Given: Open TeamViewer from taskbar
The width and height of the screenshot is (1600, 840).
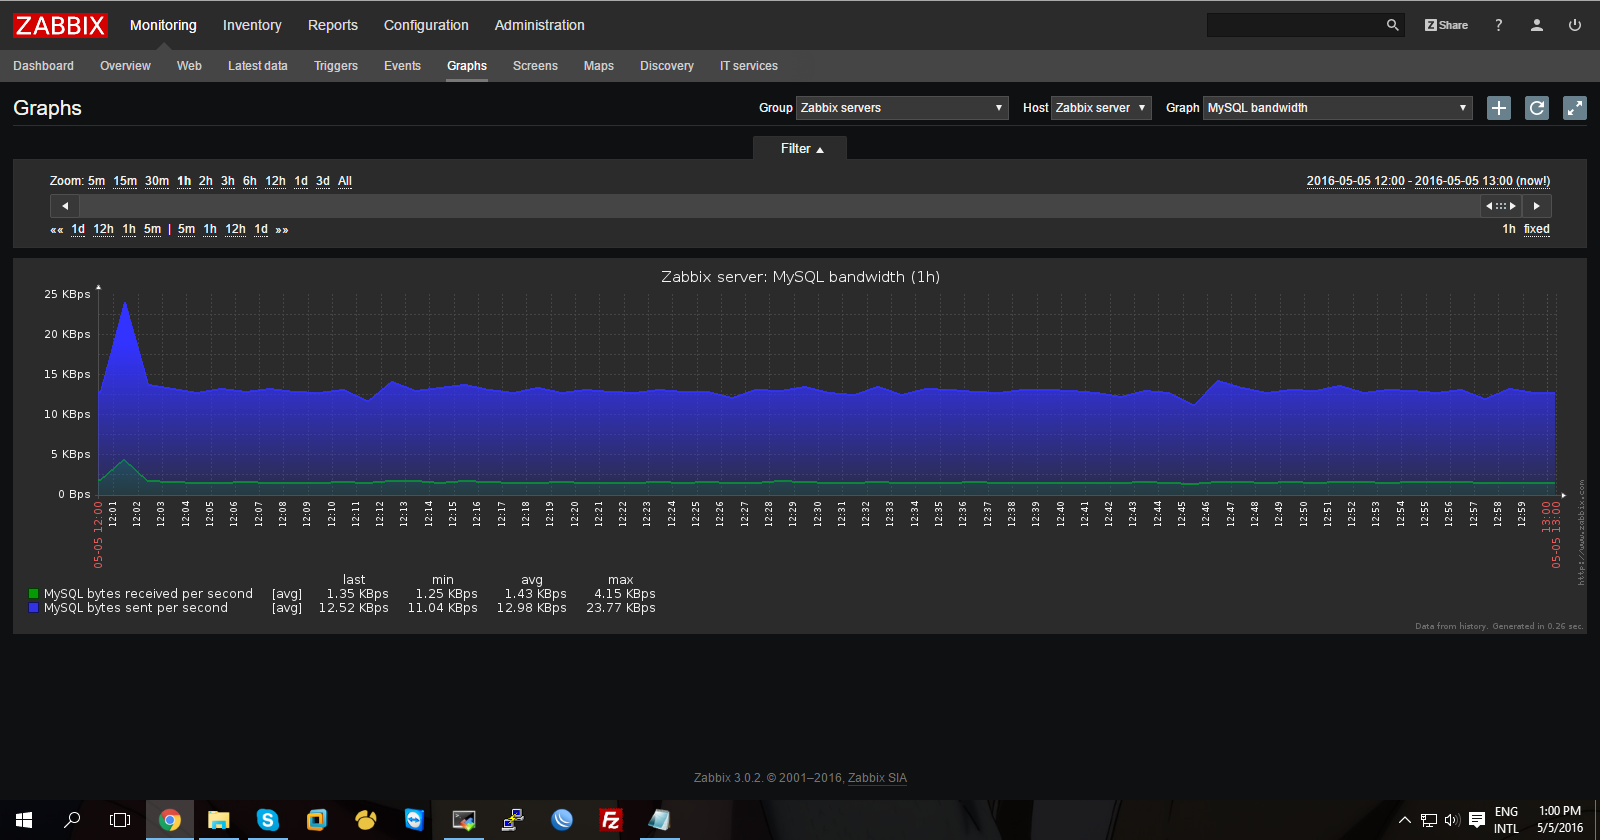Looking at the screenshot, I should click(x=414, y=820).
